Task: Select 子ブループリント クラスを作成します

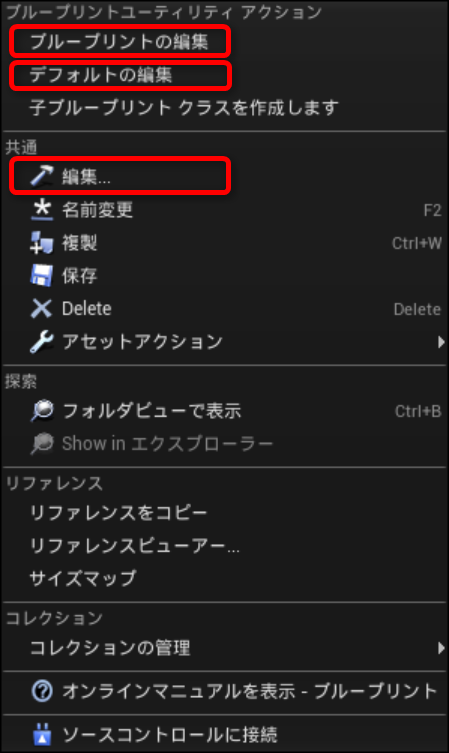Action: coord(184,108)
